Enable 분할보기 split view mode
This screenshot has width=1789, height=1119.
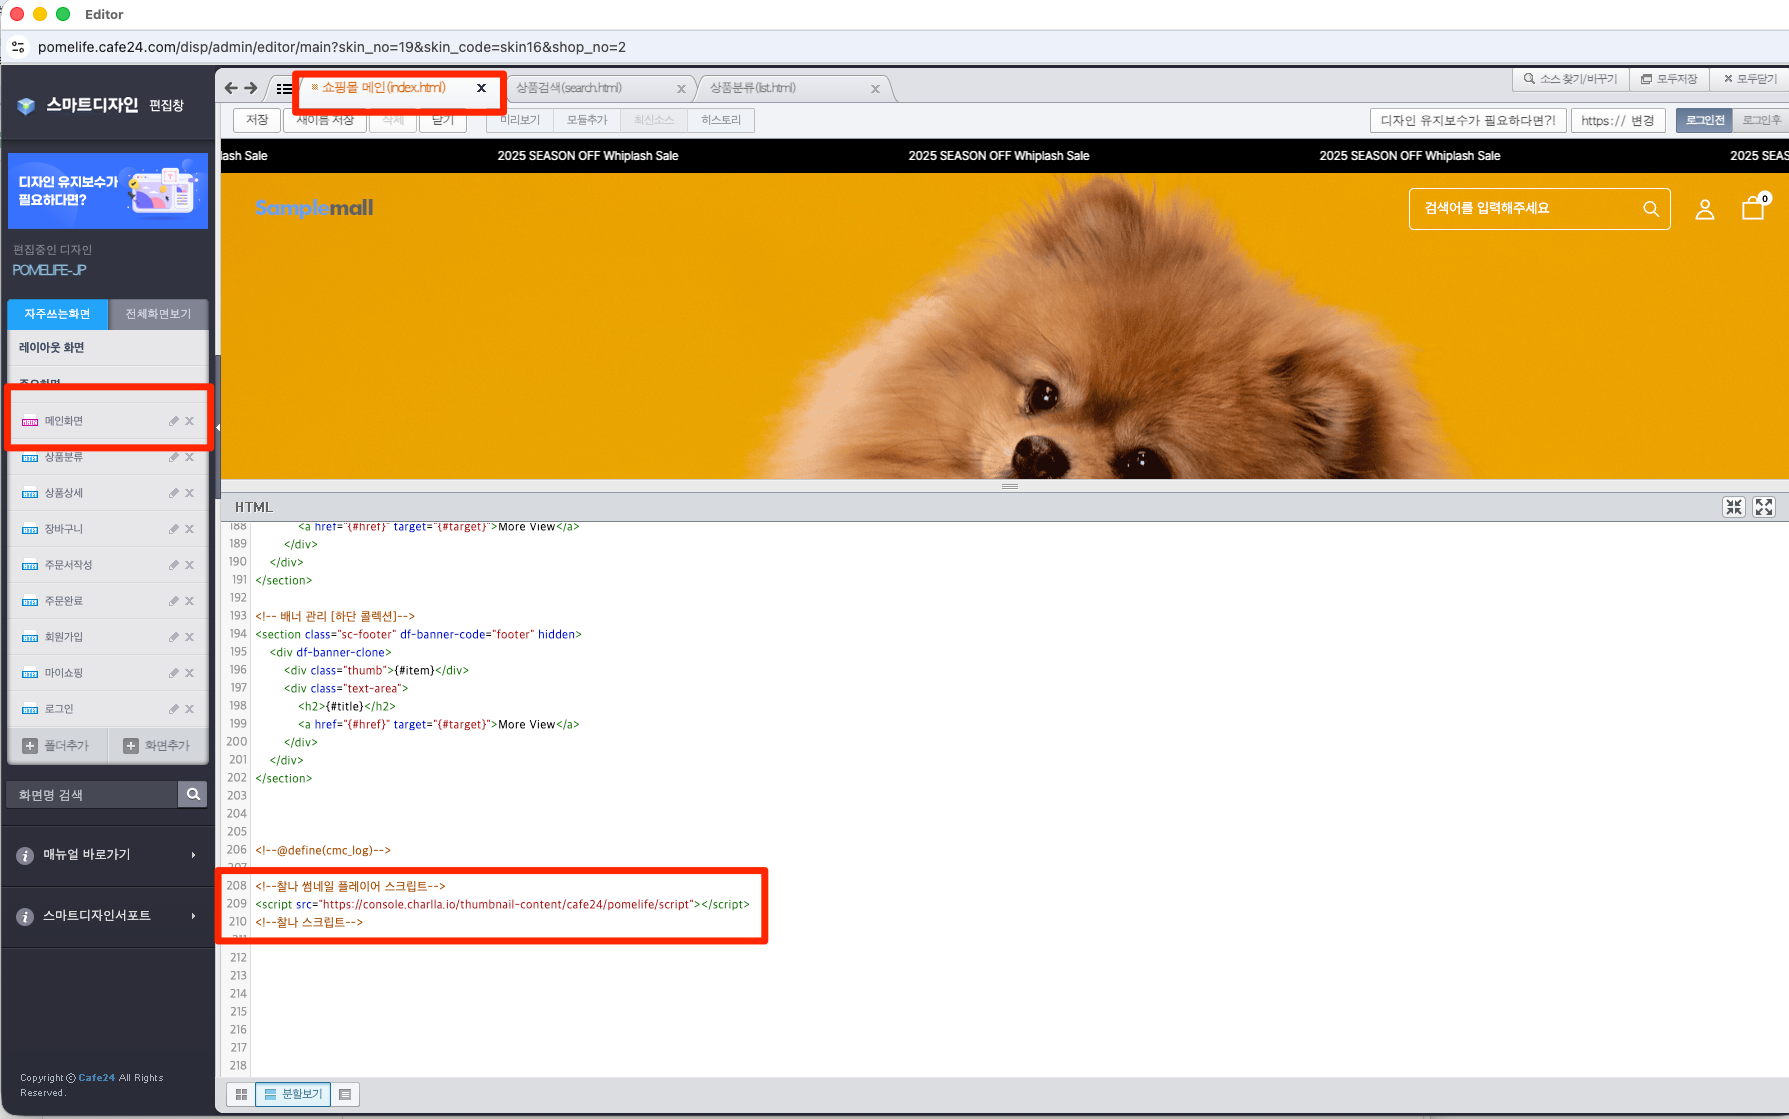pos(293,1094)
